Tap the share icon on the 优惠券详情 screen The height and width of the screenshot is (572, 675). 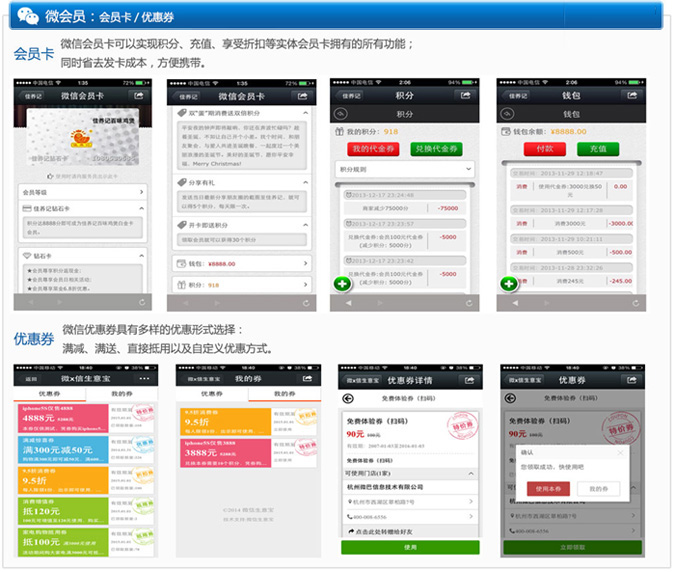(x=470, y=380)
